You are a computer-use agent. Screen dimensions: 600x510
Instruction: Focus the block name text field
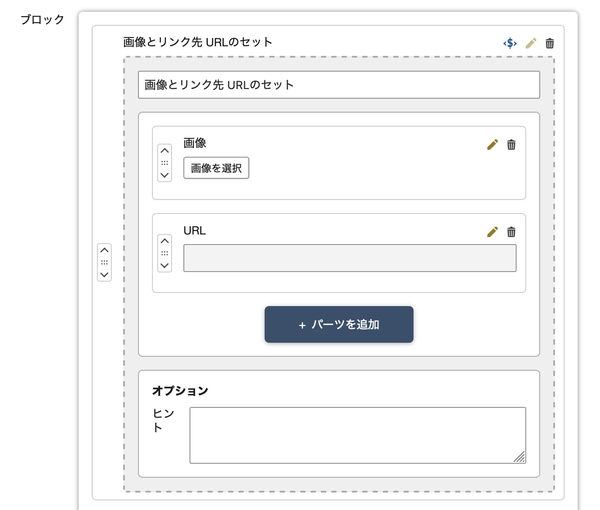point(338,85)
